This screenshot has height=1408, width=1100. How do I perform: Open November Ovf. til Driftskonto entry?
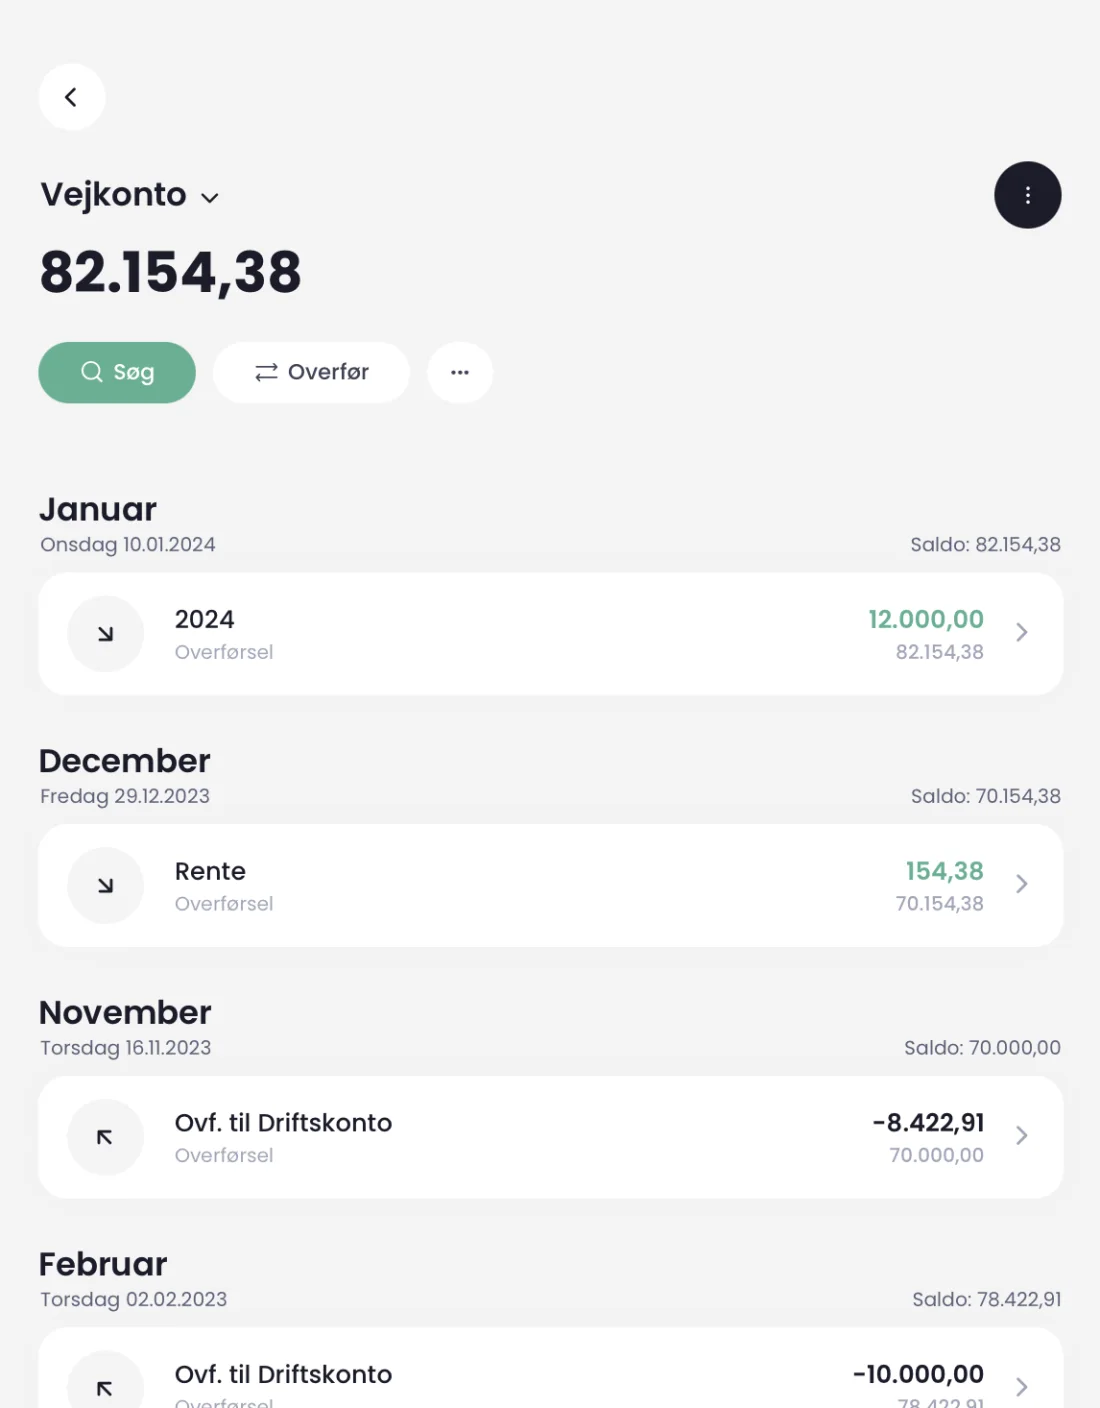(x=550, y=1137)
